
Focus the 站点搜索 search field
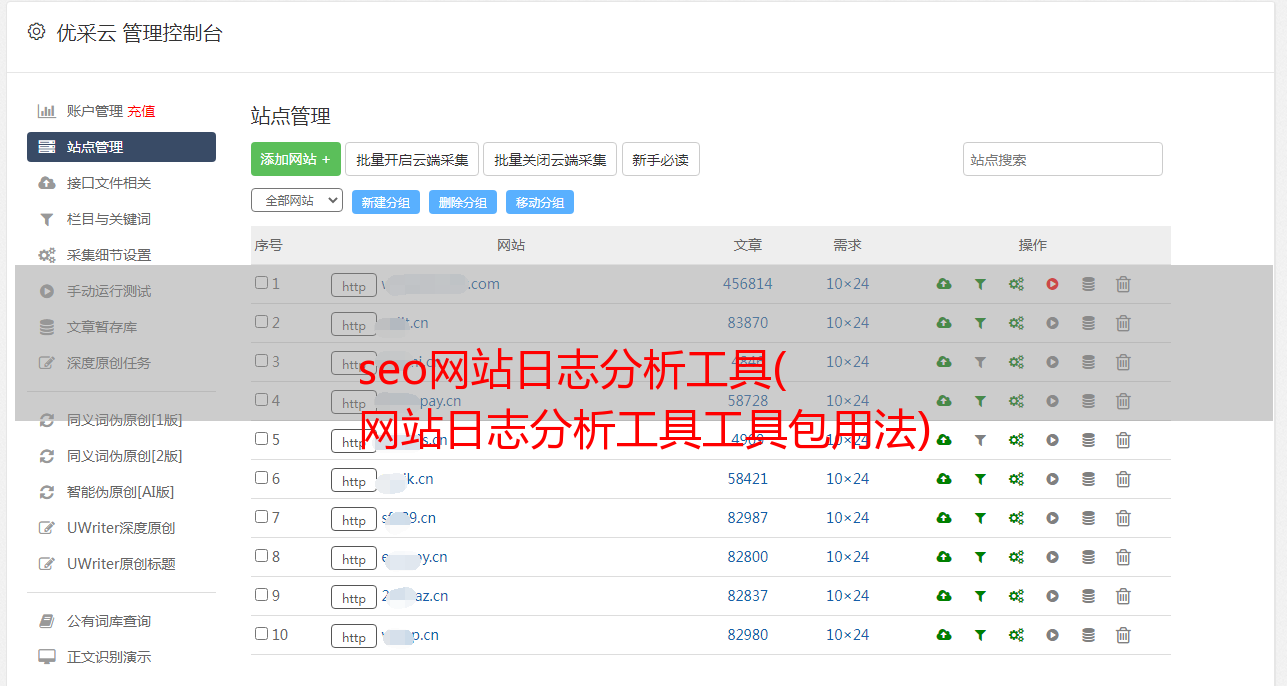pyautogui.click(x=1063, y=159)
